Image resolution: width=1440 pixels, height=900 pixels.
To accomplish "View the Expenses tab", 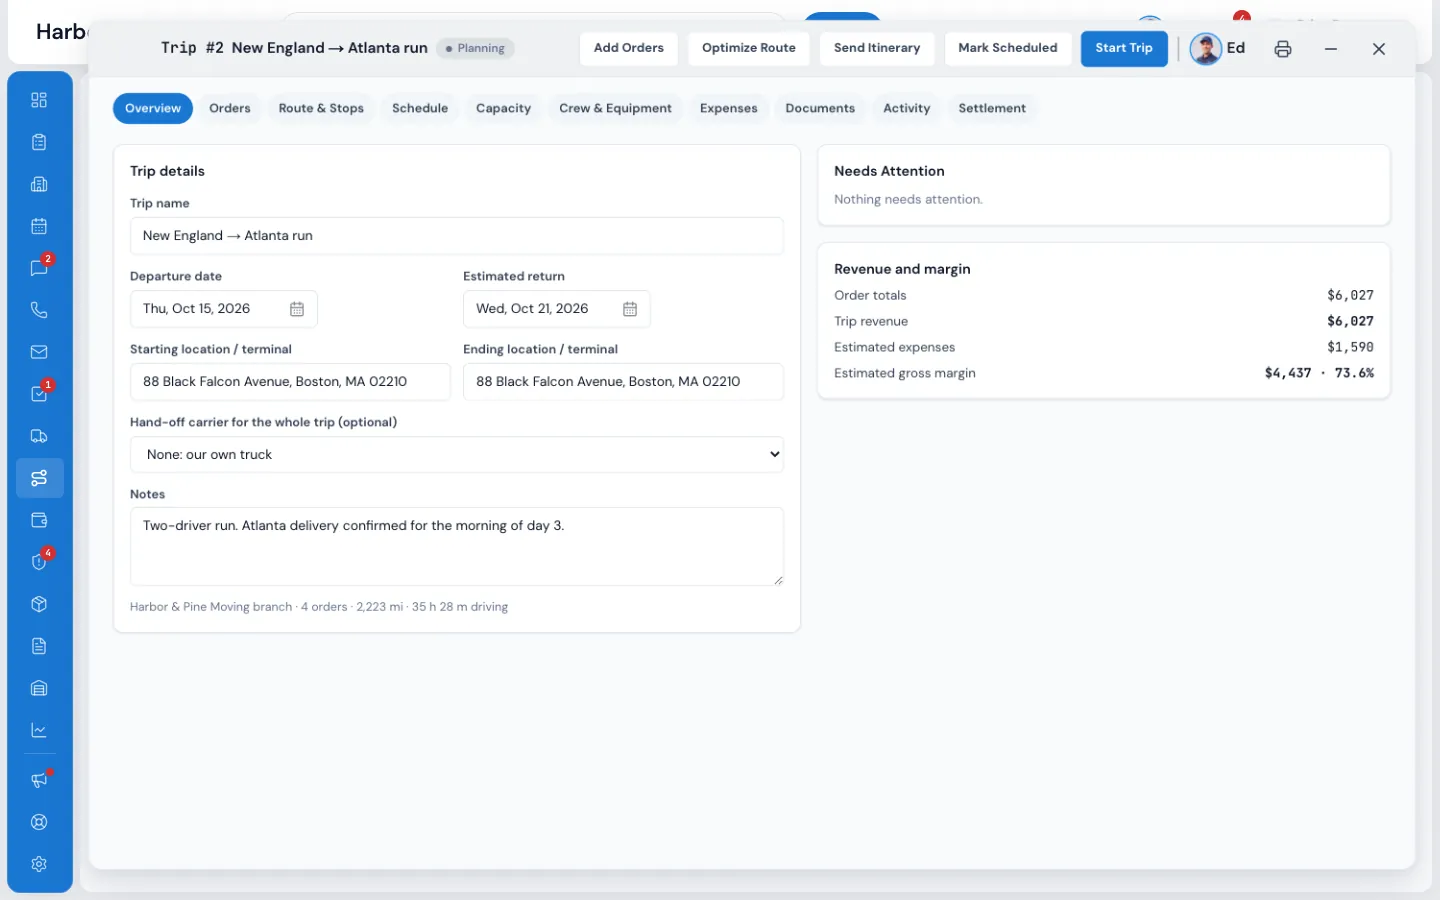I will (729, 108).
